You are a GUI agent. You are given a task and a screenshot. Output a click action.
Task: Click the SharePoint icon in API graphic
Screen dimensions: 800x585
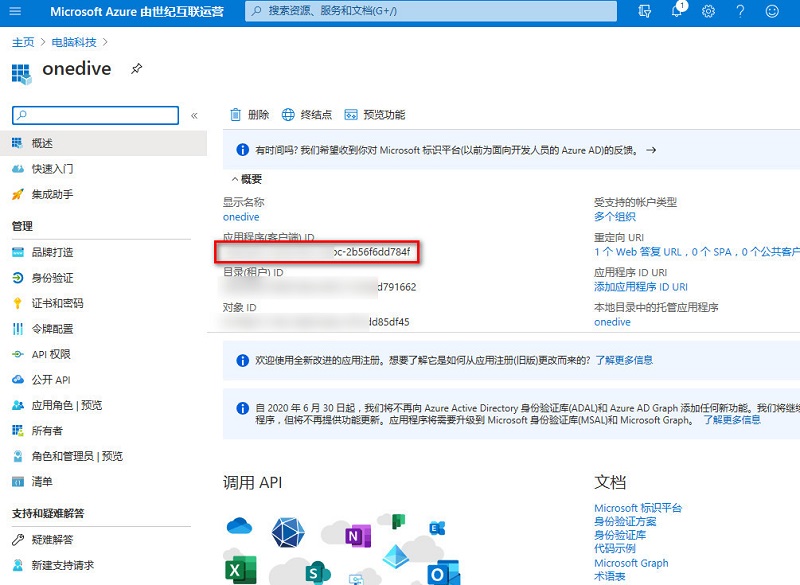[317, 573]
